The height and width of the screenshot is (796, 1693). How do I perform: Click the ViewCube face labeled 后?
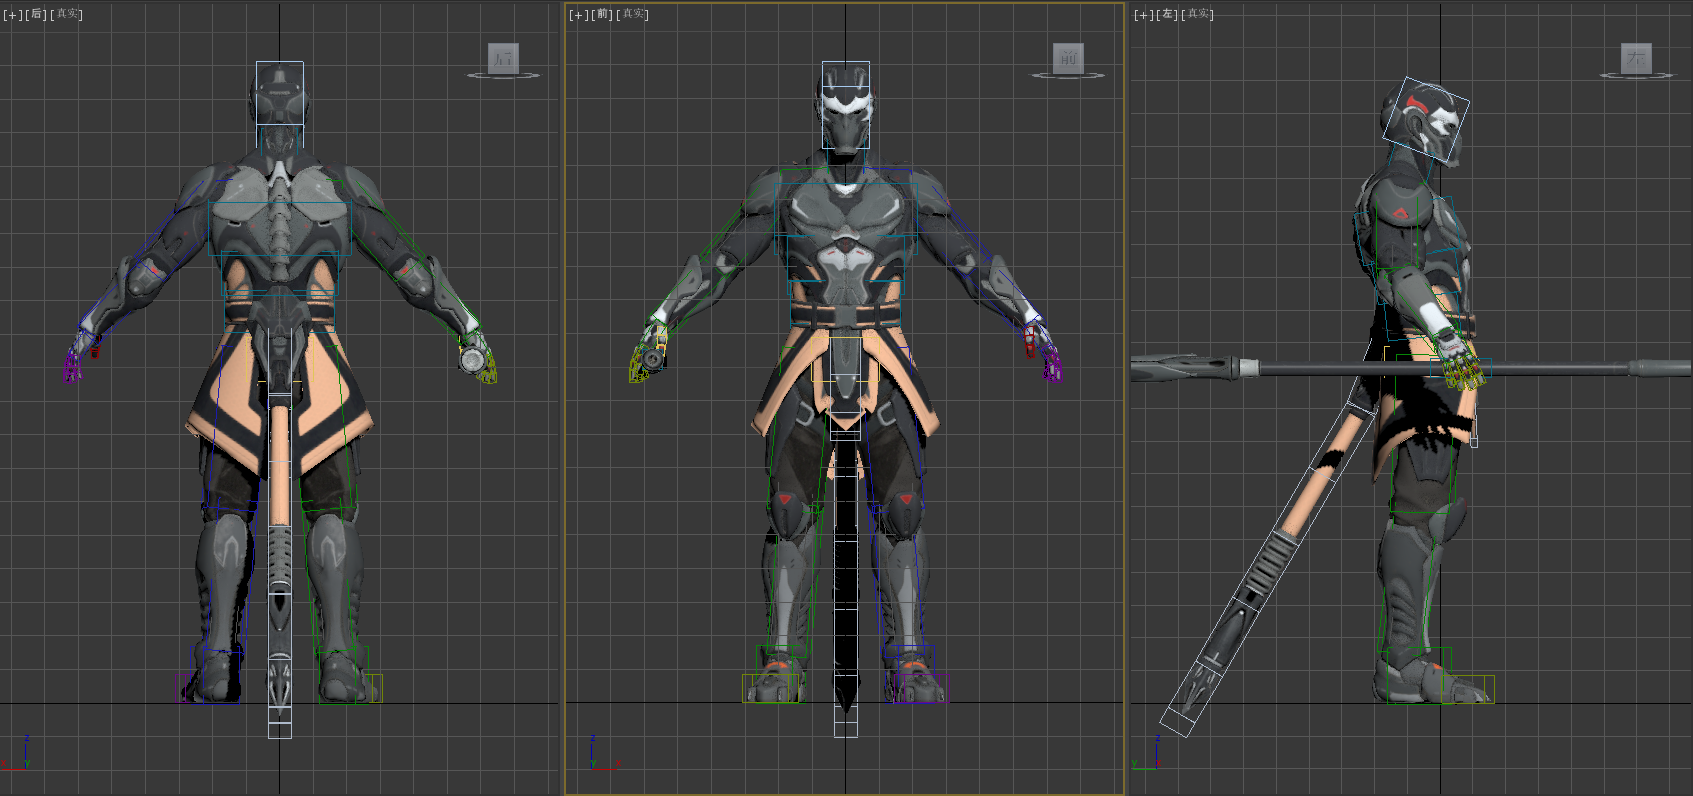point(503,58)
